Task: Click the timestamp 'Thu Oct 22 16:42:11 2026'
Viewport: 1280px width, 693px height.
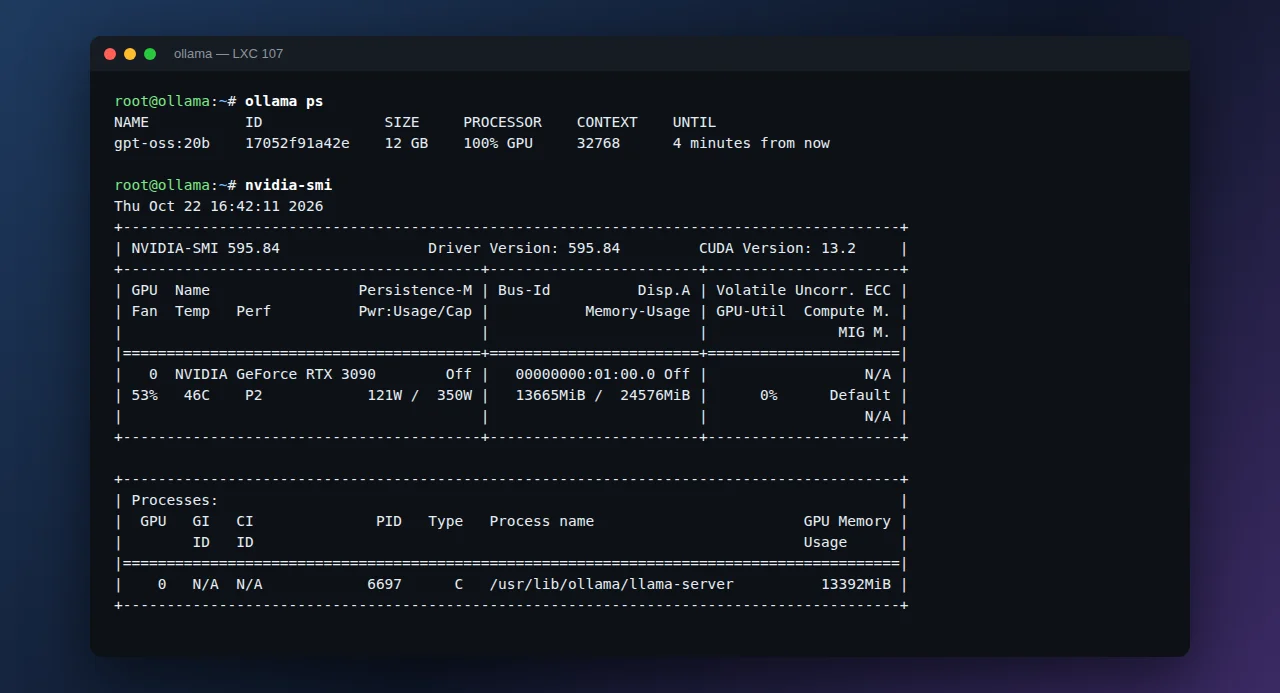Action: (x=219, y=206)
